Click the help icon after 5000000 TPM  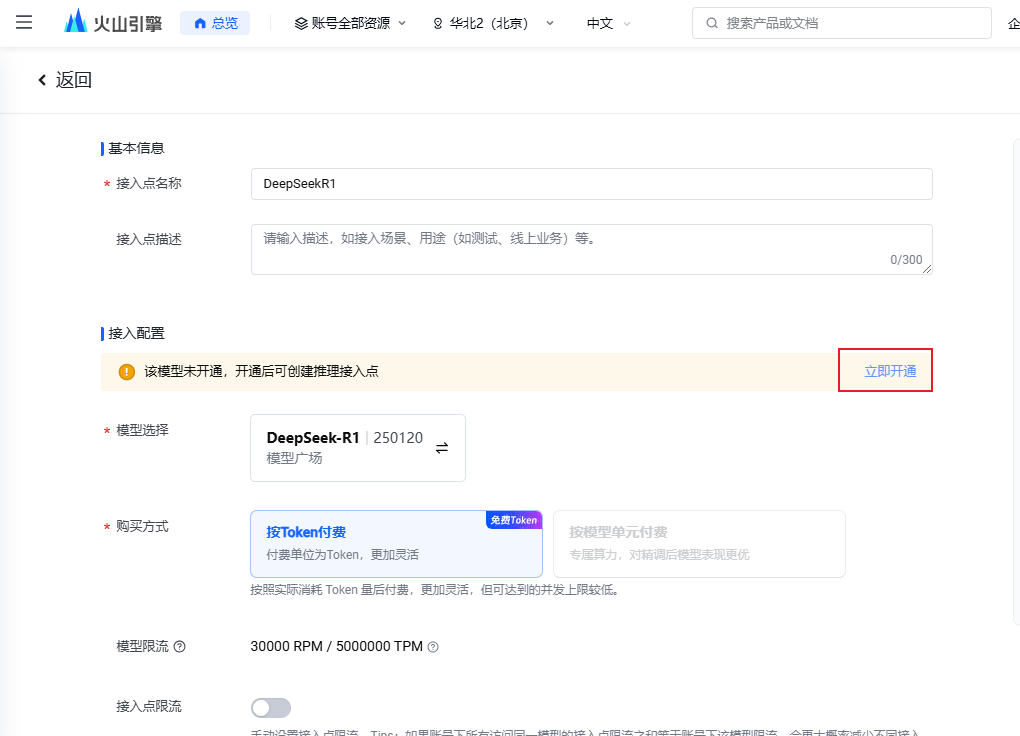pyautogui.click(x=431, y=647)
